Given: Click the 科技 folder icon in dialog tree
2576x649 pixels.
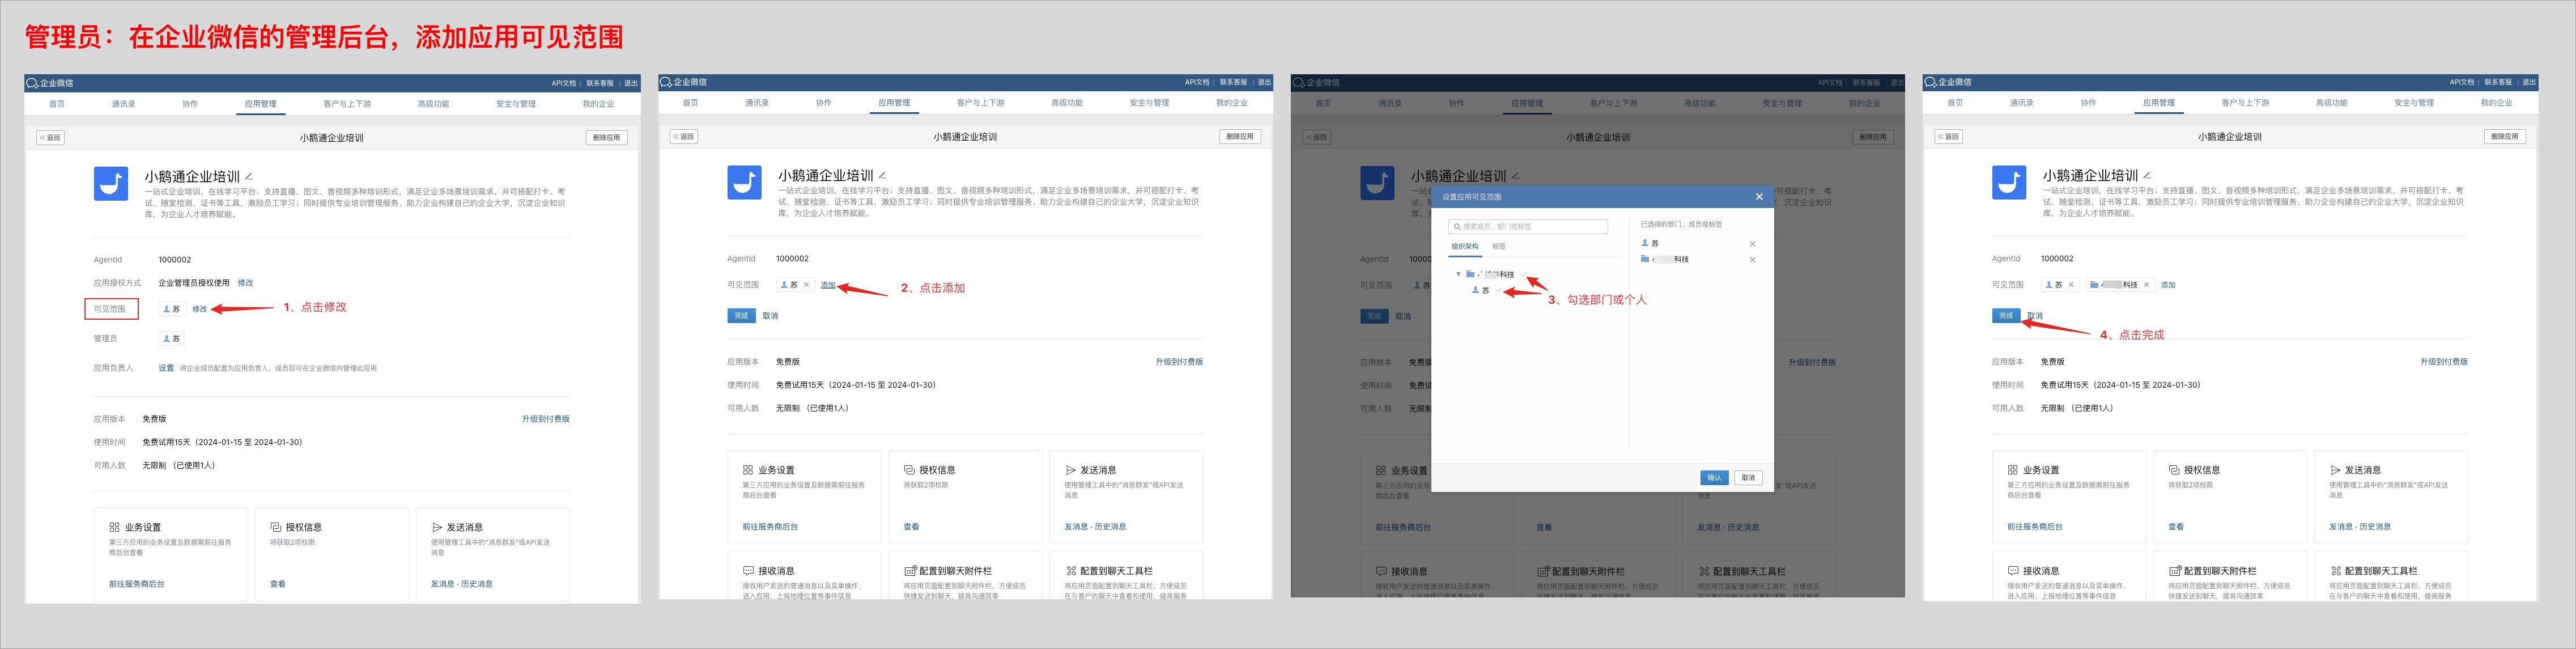Looking at the screenshot, I should pos(1471,274).
